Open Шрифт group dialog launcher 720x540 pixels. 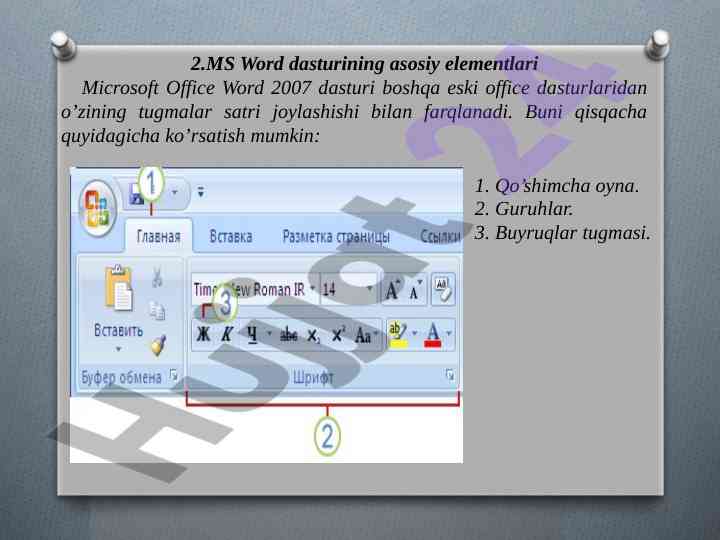[x=450, y=375]
